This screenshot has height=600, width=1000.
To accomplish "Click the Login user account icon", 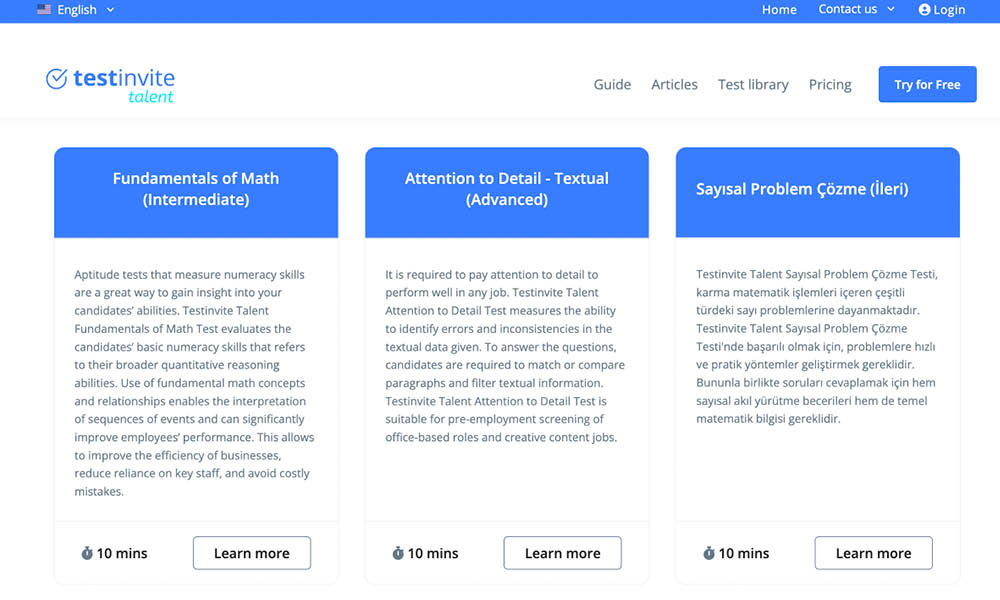I will (924, 10).
